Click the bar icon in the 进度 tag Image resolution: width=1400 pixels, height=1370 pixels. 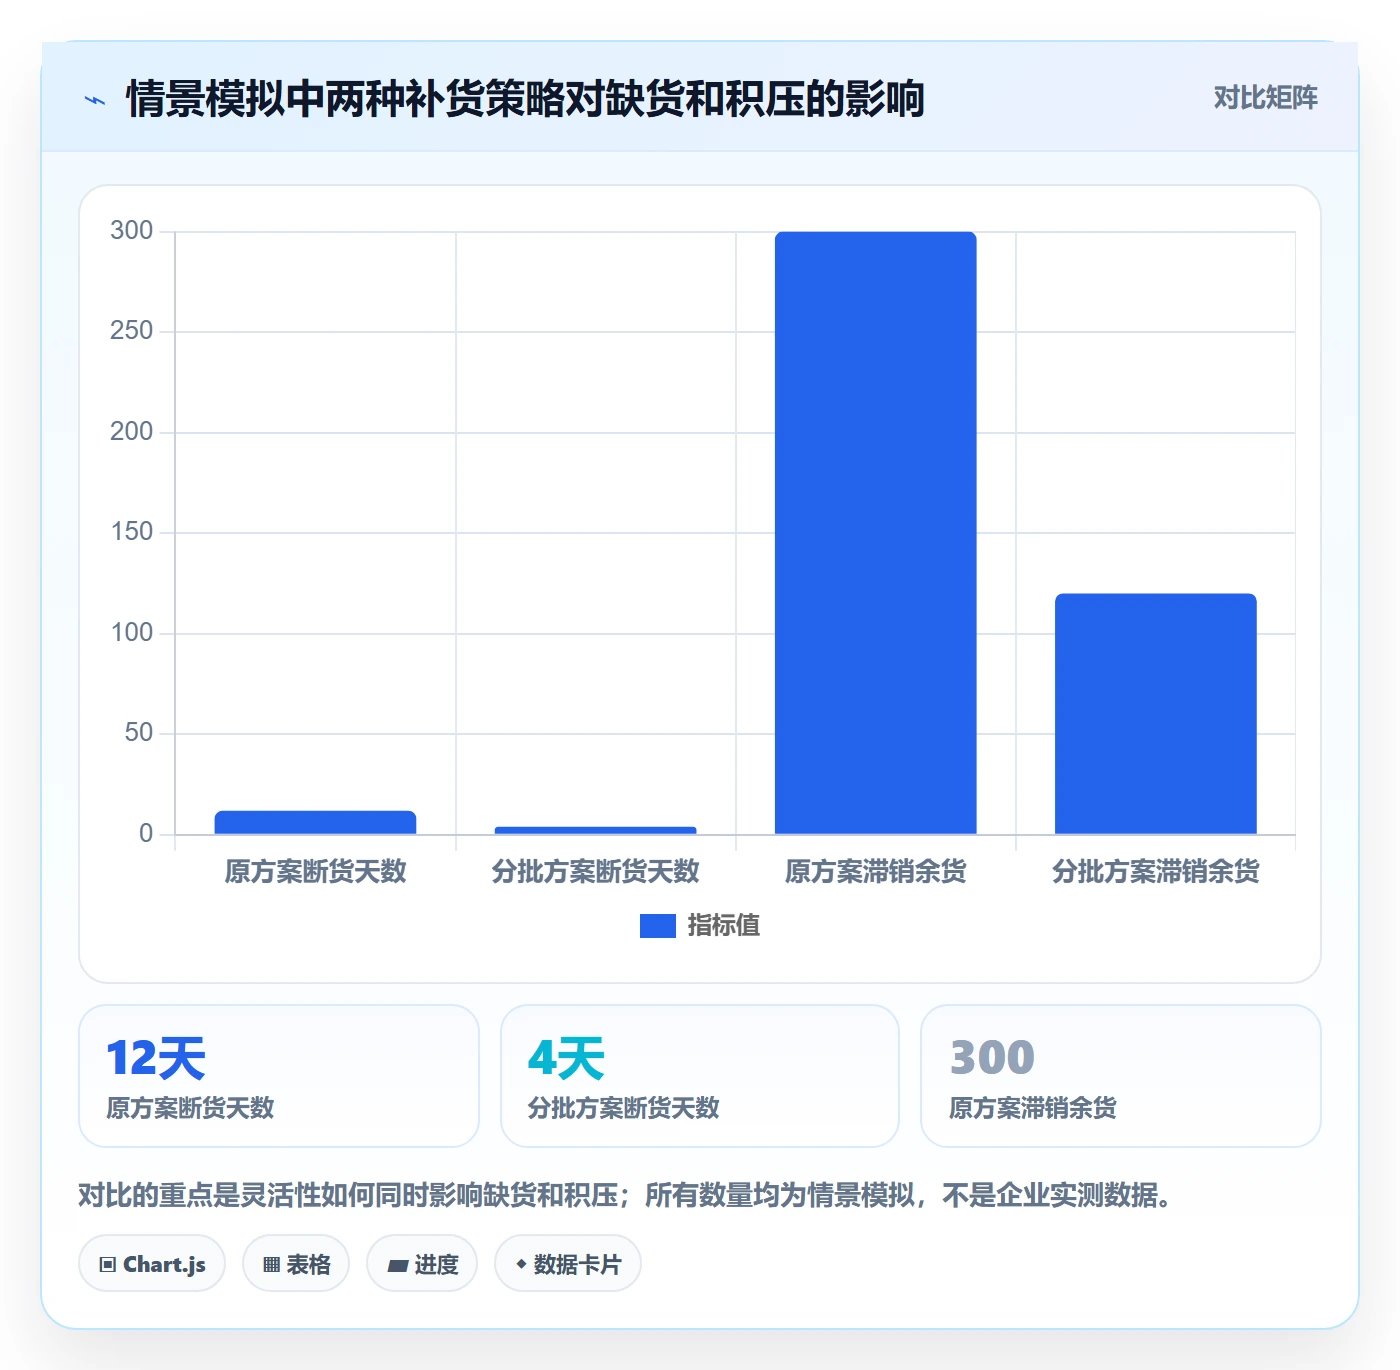click(x=397, y=1266)
